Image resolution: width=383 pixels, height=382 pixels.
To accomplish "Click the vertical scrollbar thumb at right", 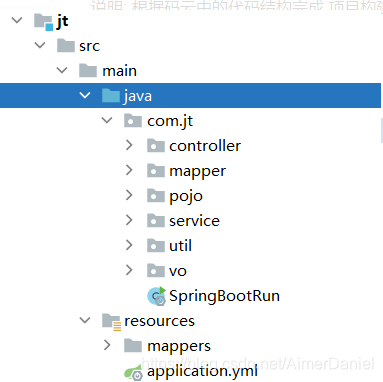I will pos(382,130).
